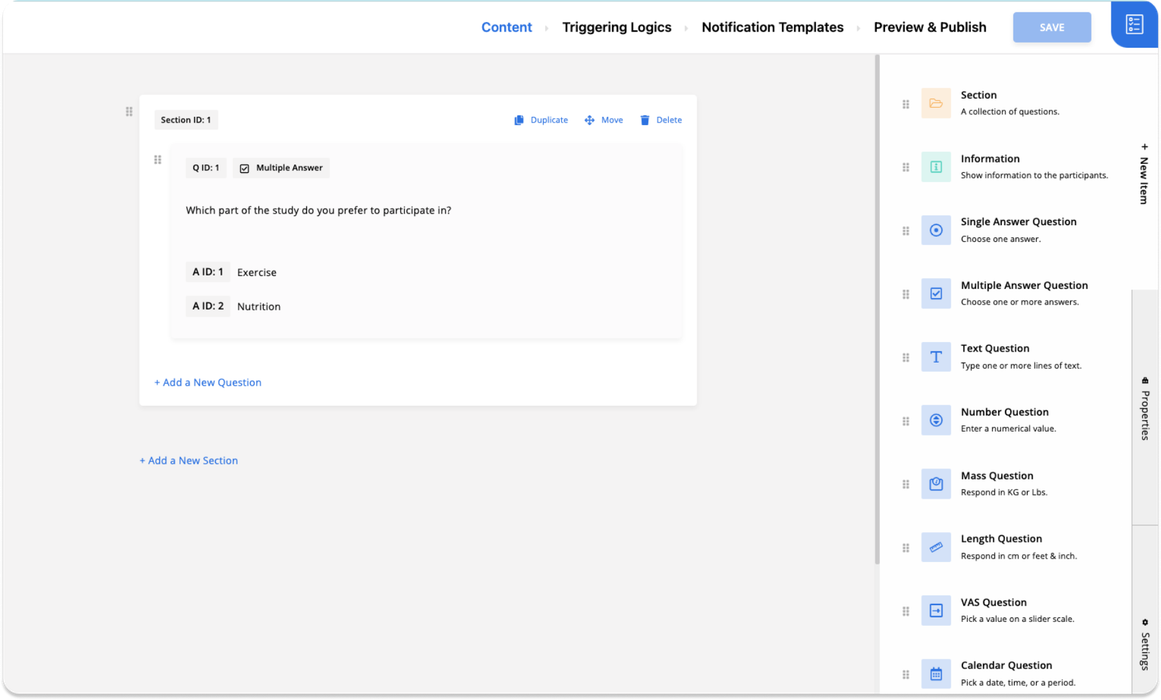Expand the Properties side panel
Viewport: 1161px width, 700px height.
(1145, 408)
